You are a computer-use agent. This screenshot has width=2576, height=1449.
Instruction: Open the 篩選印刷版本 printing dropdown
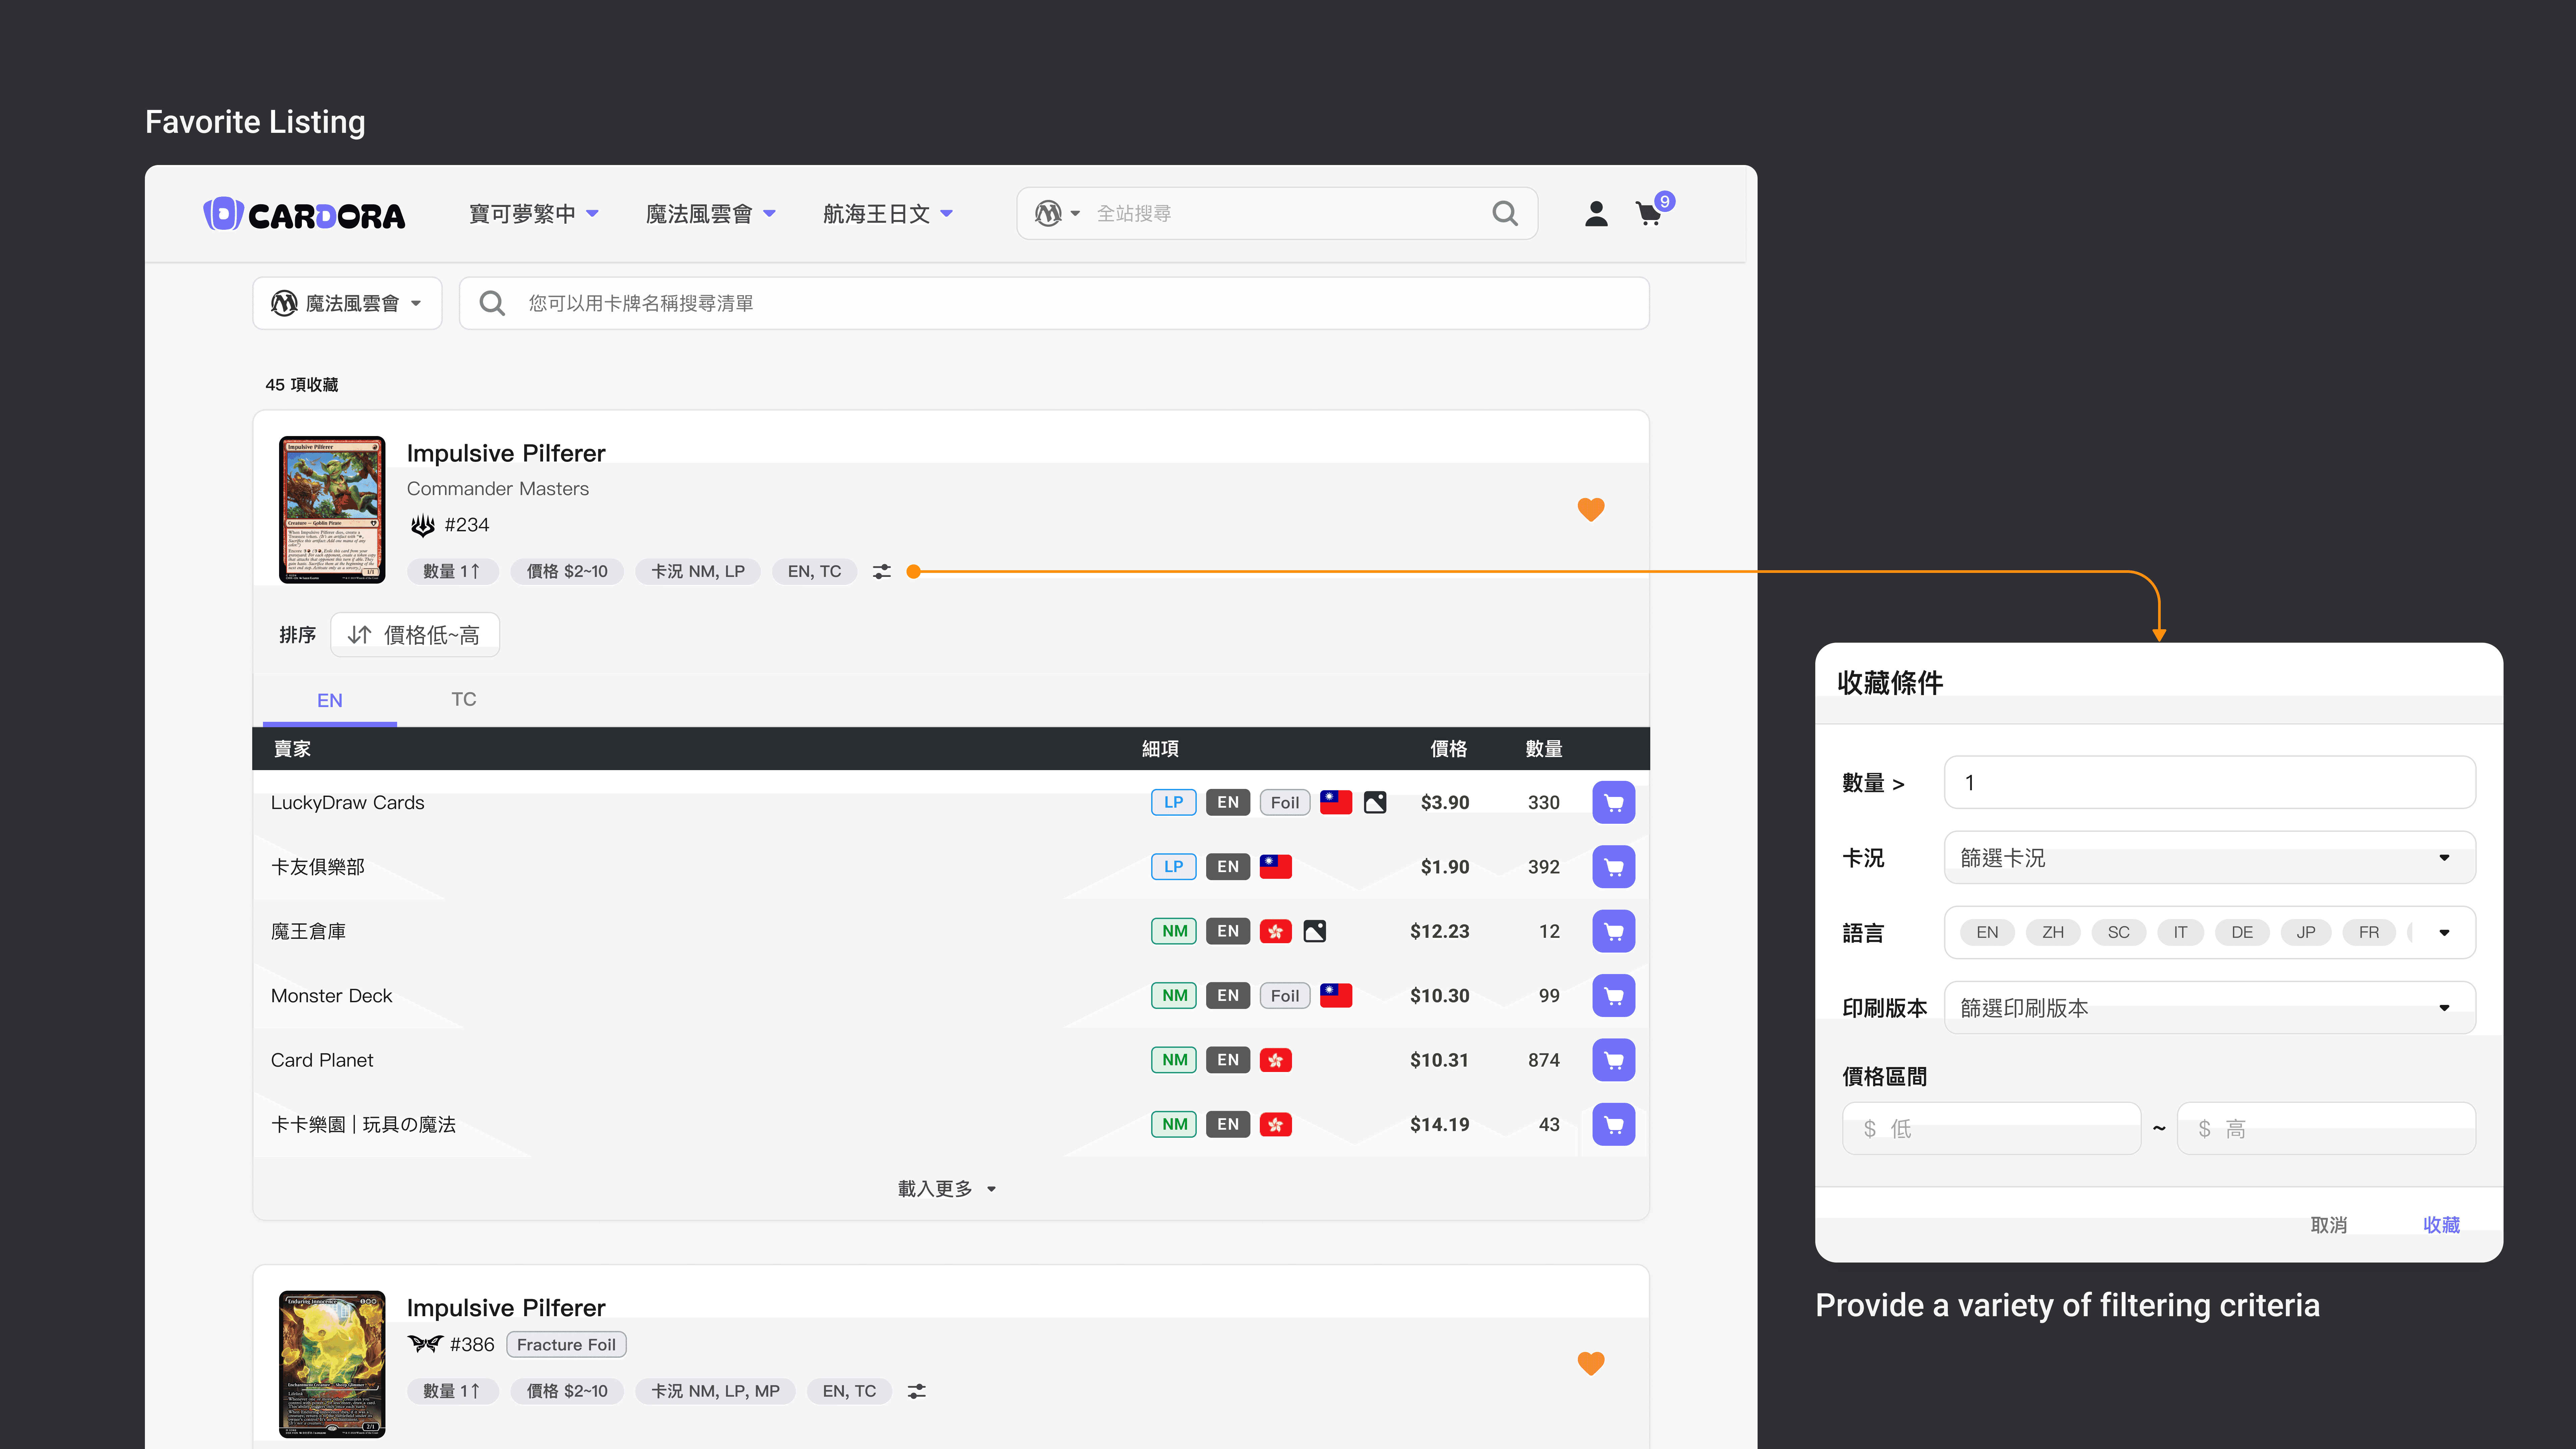click(x=2210, y=1008)
